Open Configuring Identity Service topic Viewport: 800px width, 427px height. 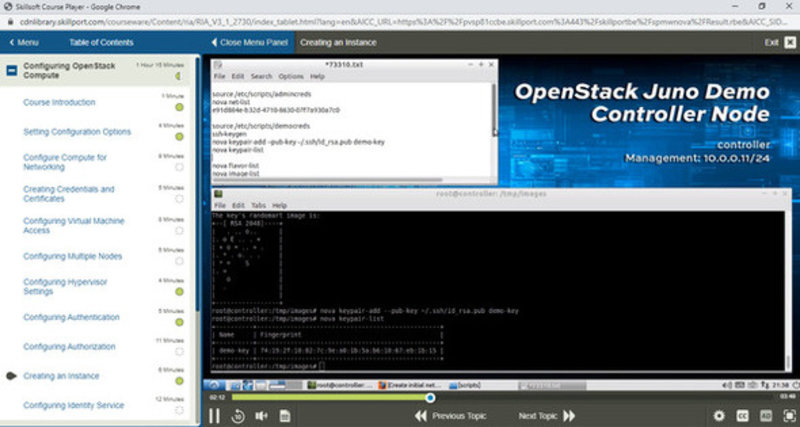point(73,405)
